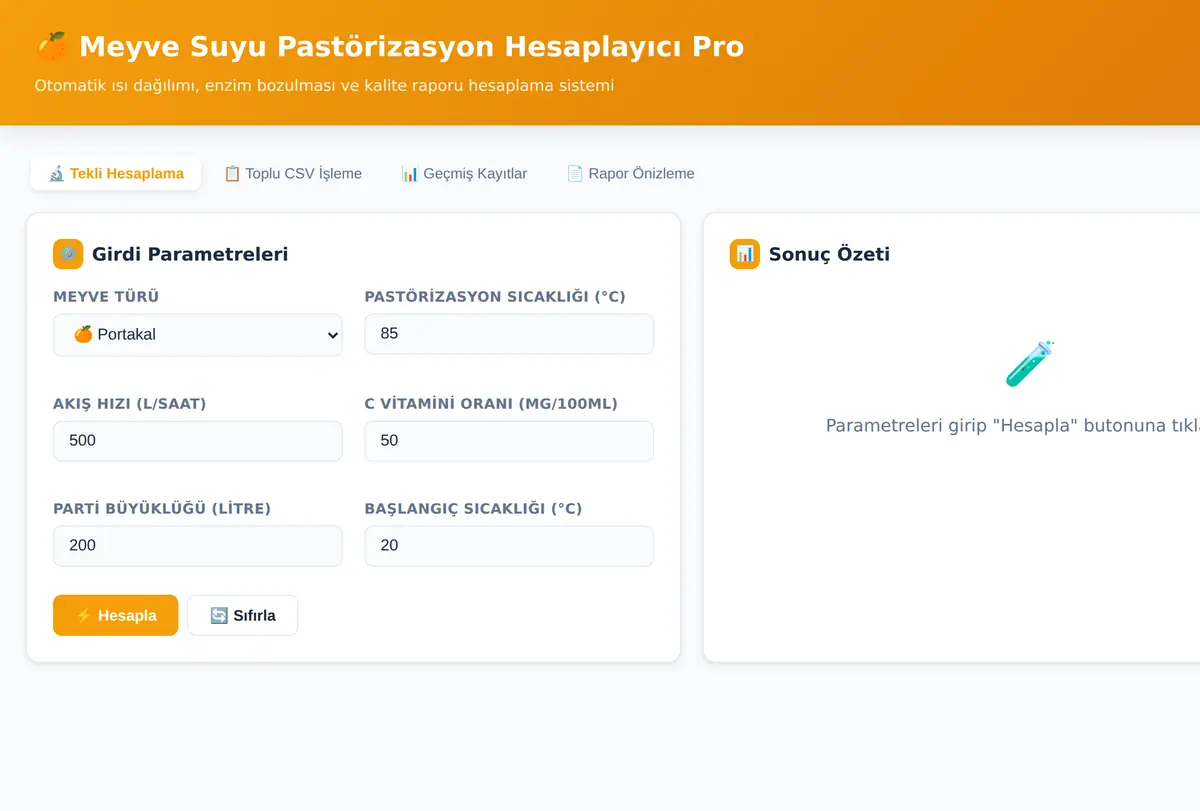This screenshot has width=1200, height=811.
Task: Open the Meyve Türü dropdown
Action: point(198,335)
